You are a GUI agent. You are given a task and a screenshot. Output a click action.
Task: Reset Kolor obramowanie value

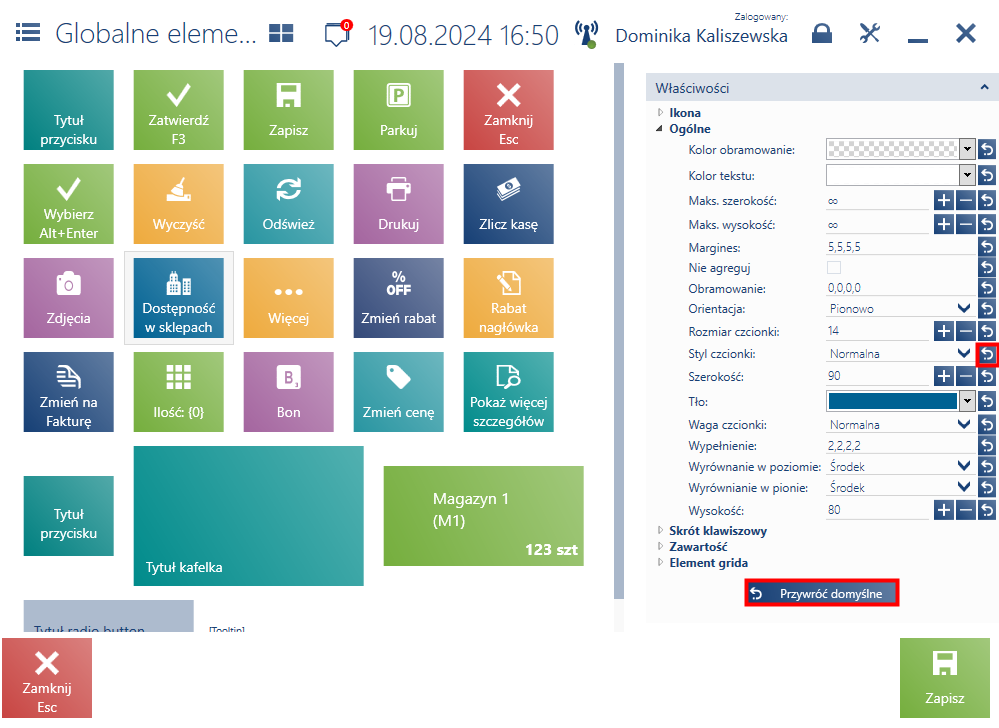coord(987,150)
